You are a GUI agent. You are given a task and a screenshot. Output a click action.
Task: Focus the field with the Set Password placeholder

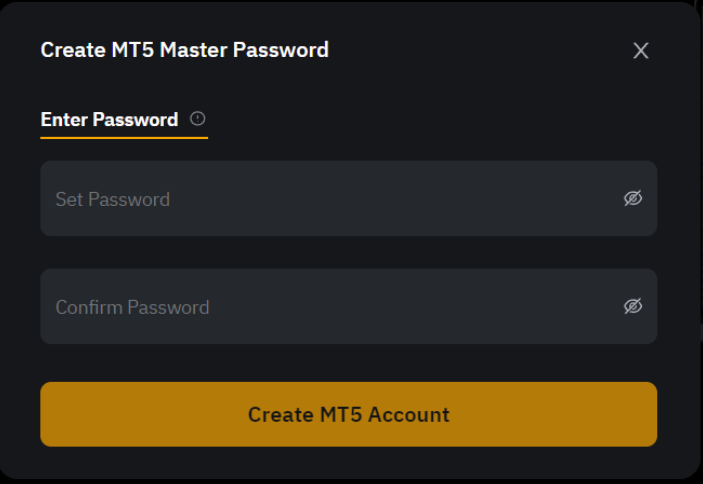(x=349, y=199)
